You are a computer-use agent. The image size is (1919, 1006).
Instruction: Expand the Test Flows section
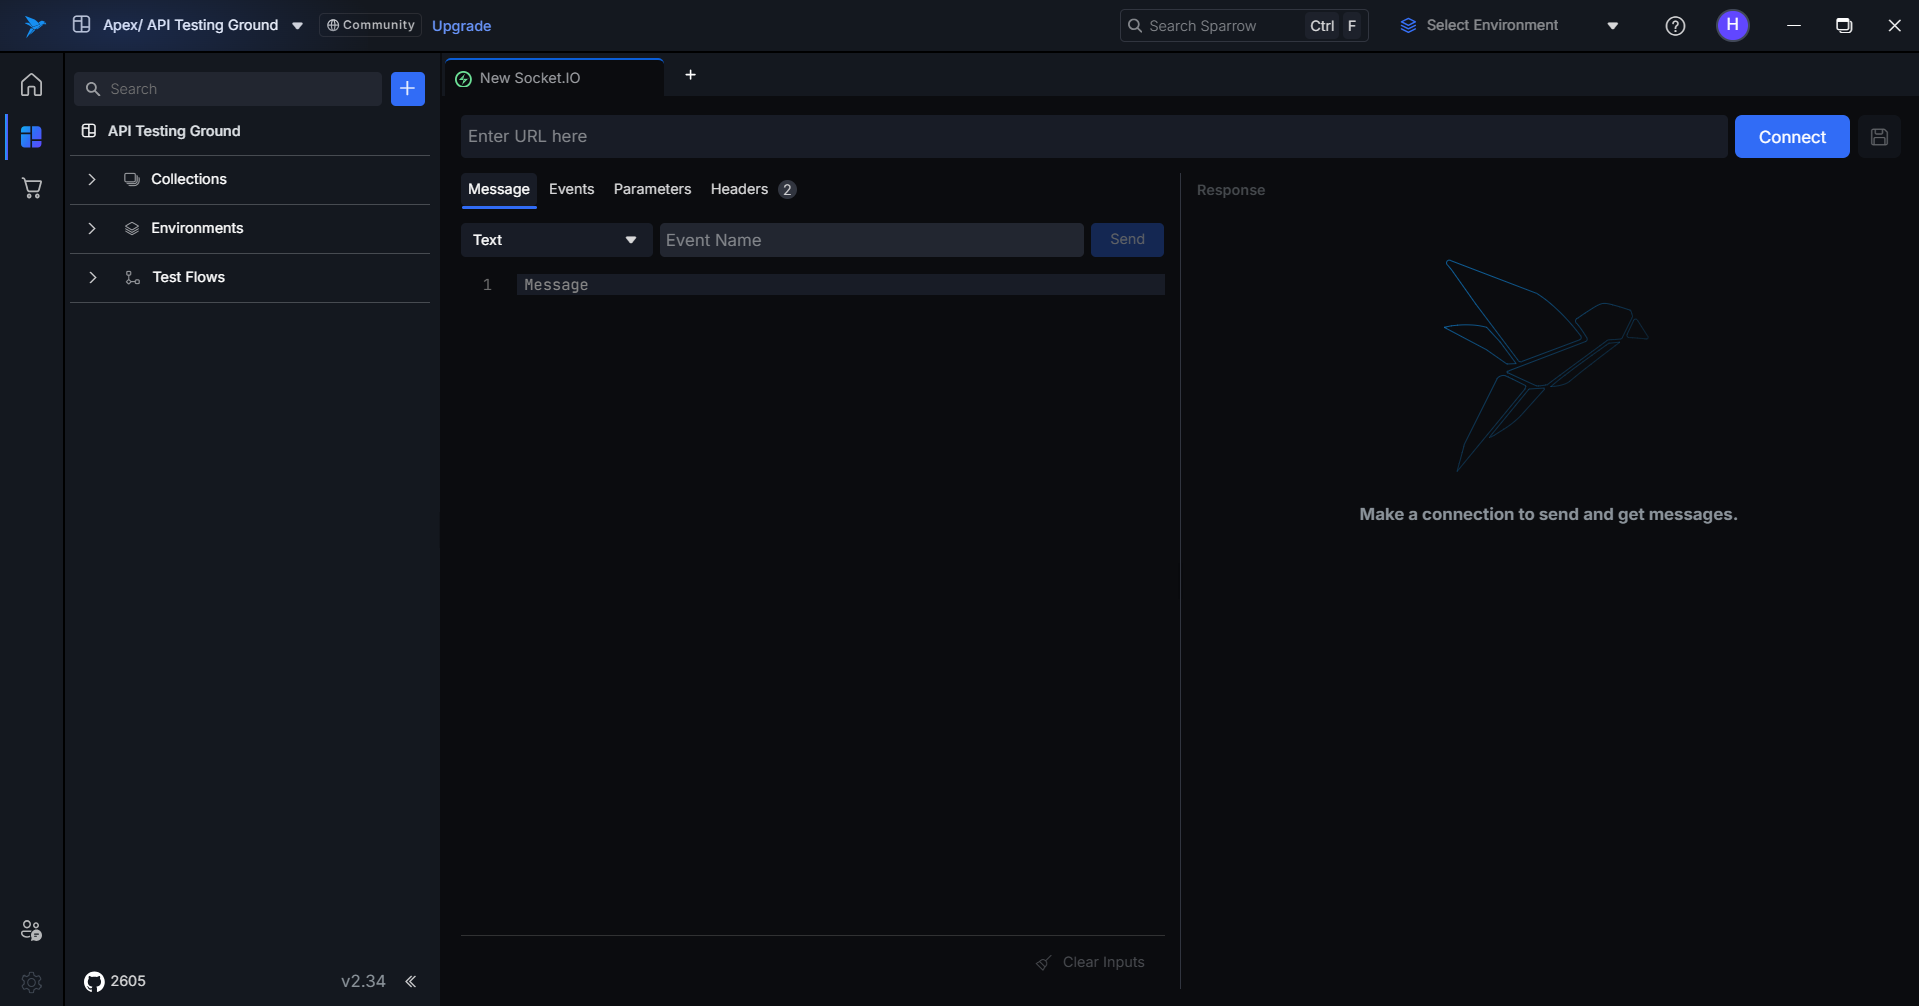[92, 278]
